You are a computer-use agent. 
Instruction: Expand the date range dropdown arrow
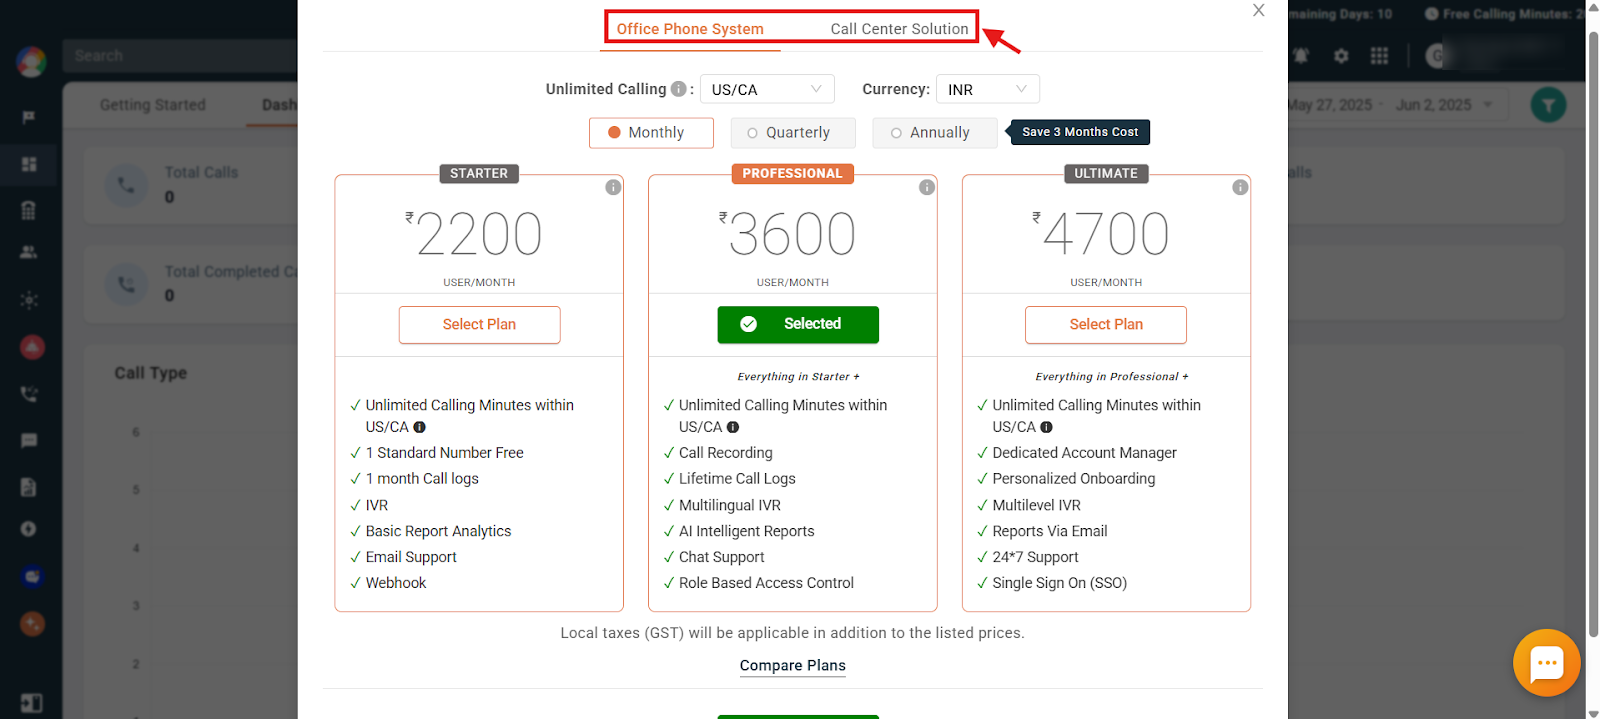point(1488,105)
